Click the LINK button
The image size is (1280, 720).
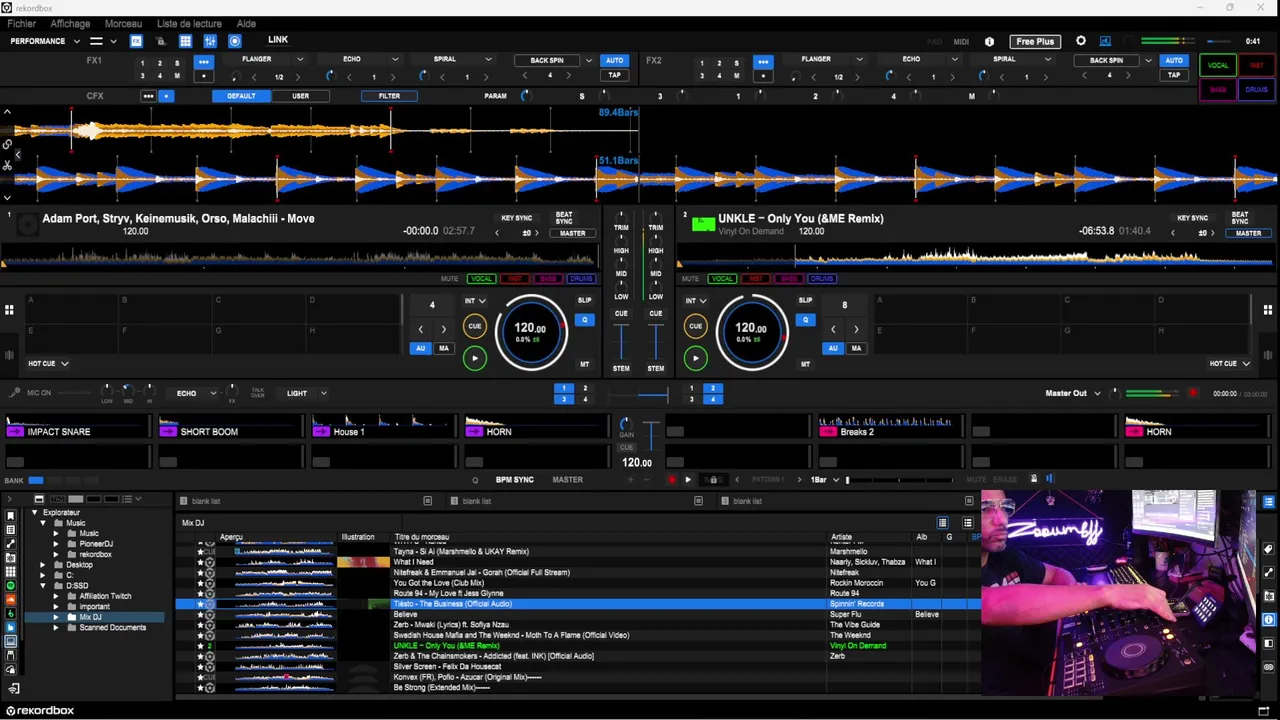point(278,40)
